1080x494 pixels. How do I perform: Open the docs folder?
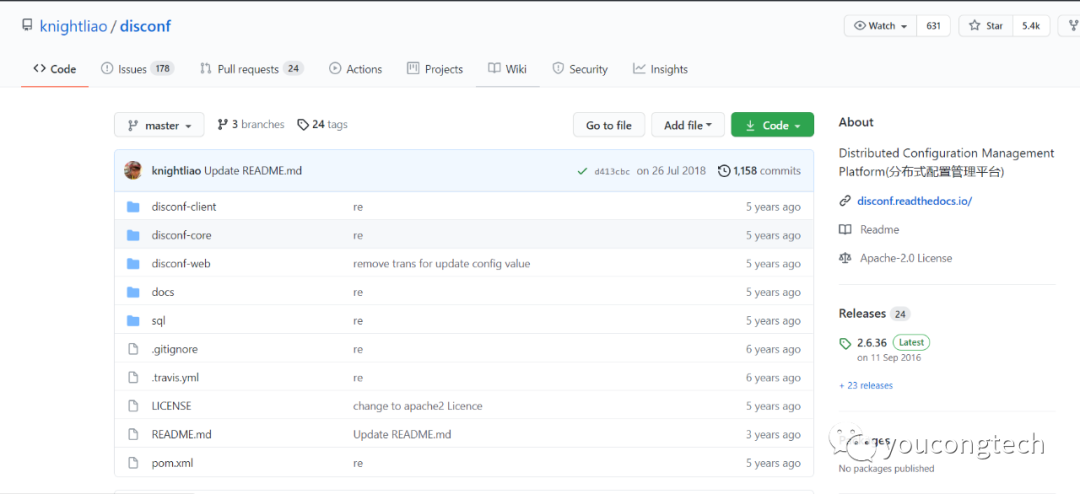tap(163, 292)
